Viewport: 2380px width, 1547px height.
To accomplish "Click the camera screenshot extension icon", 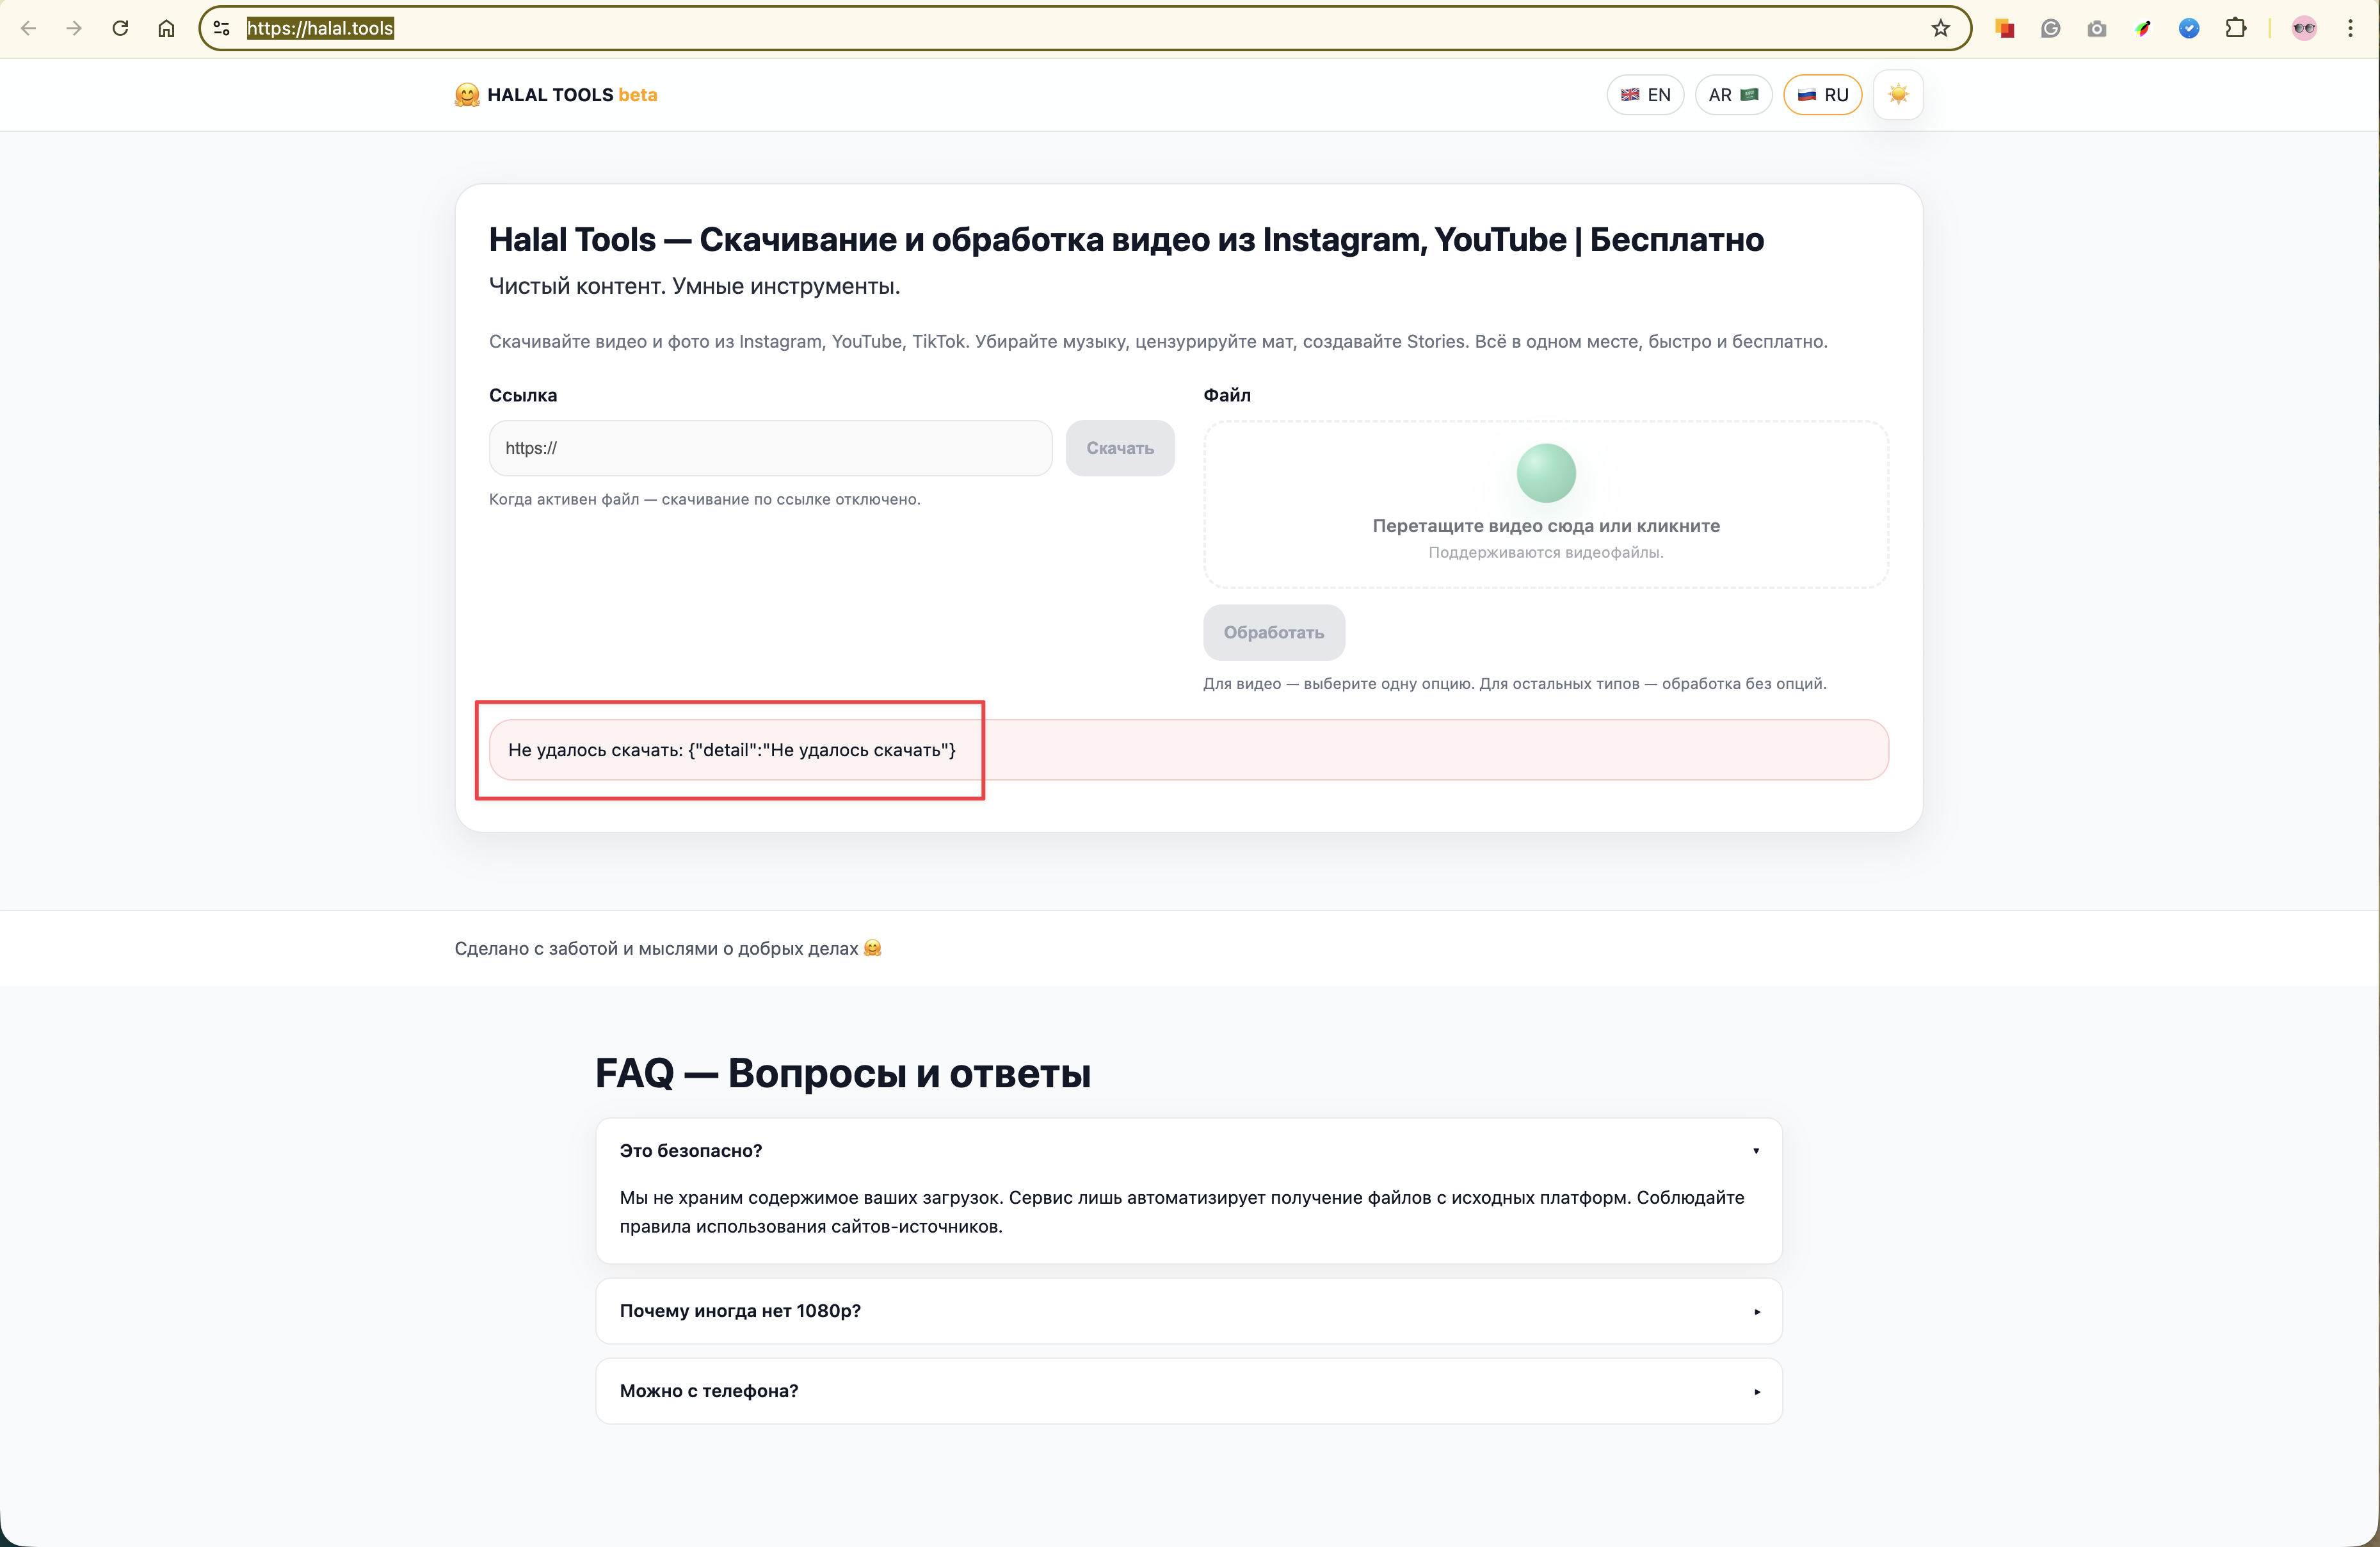I will point(2096,29).
